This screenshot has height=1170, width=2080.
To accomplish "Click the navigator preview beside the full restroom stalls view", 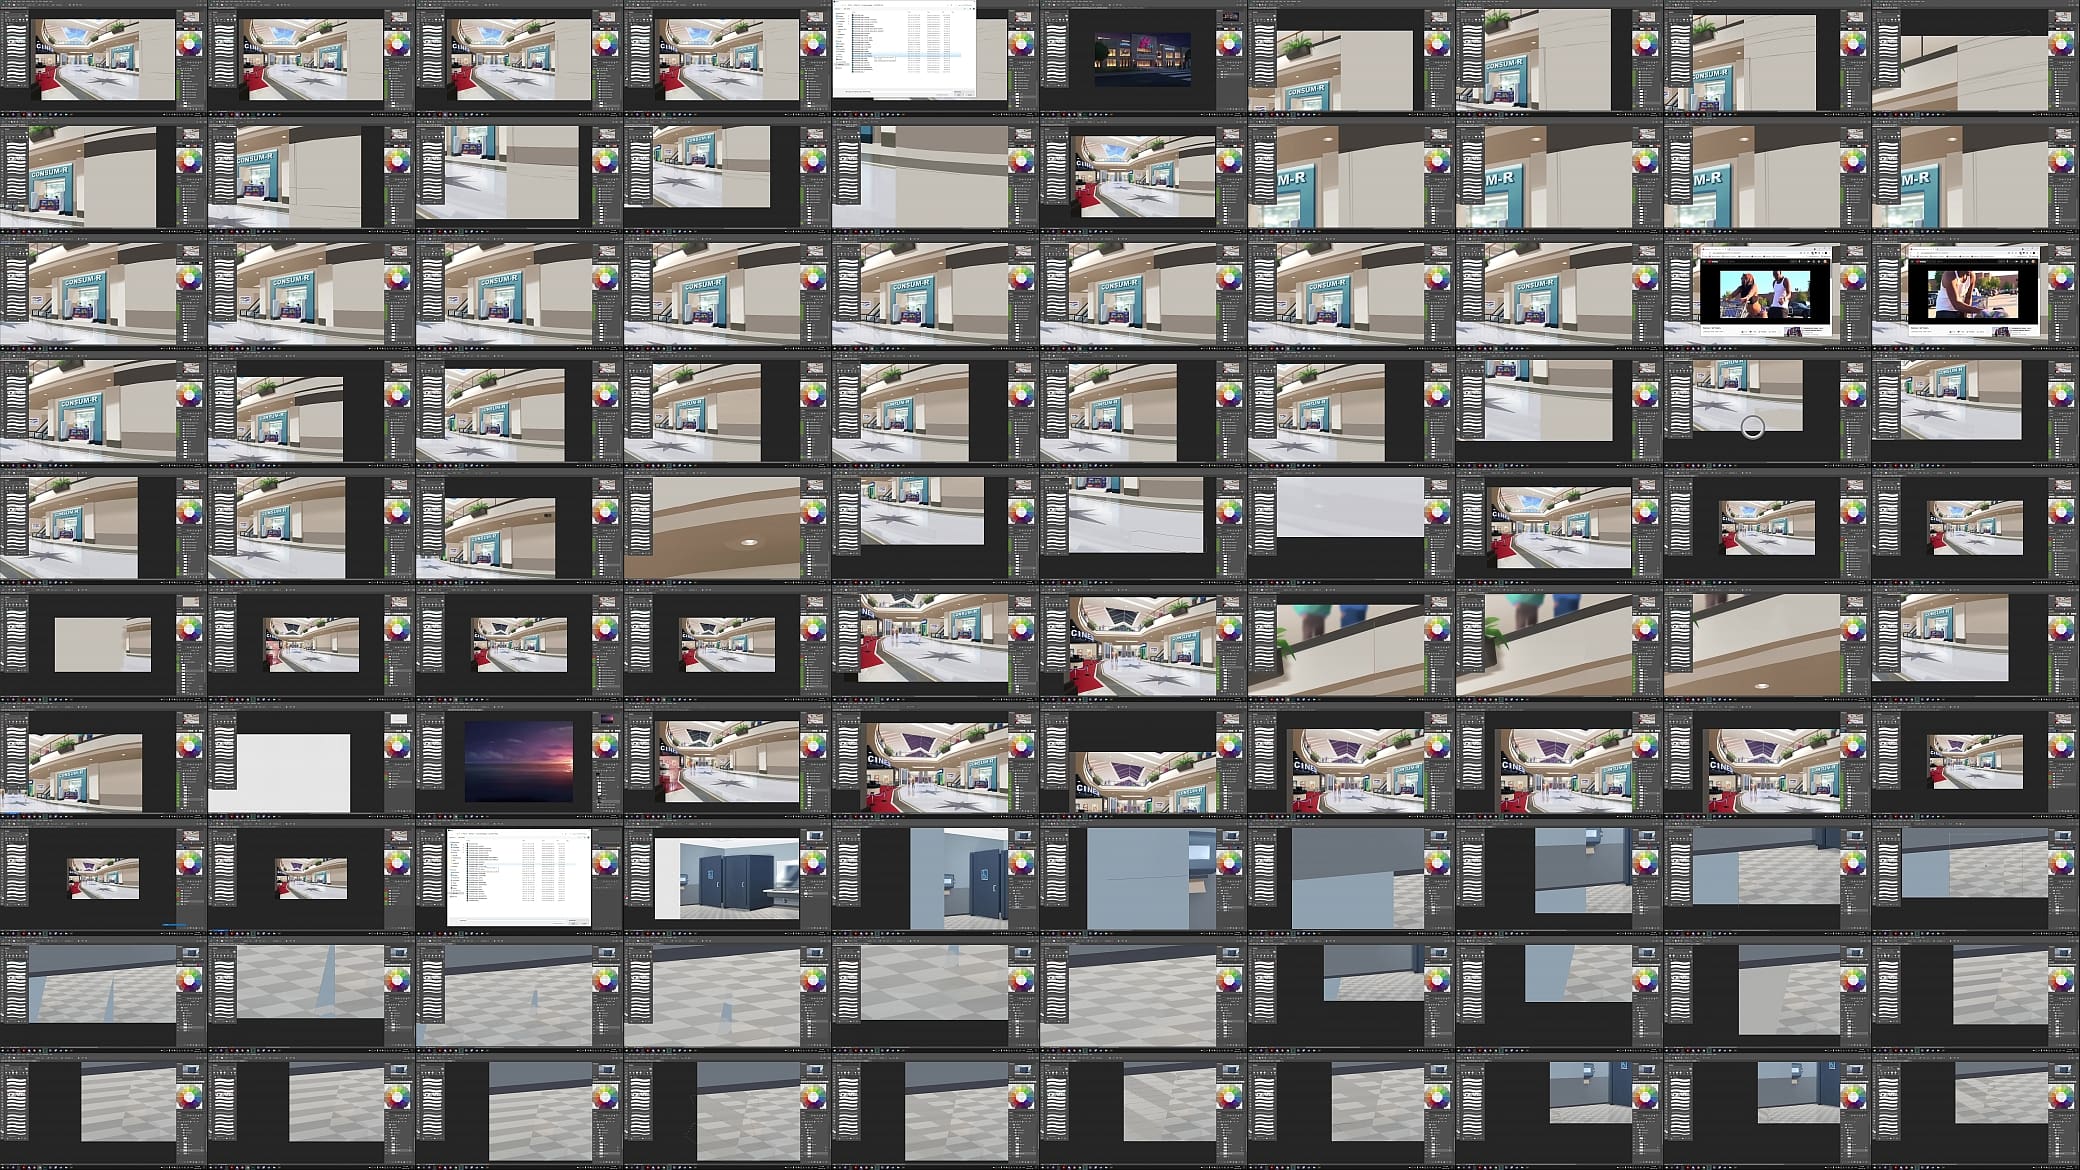I will click(813, 837).
